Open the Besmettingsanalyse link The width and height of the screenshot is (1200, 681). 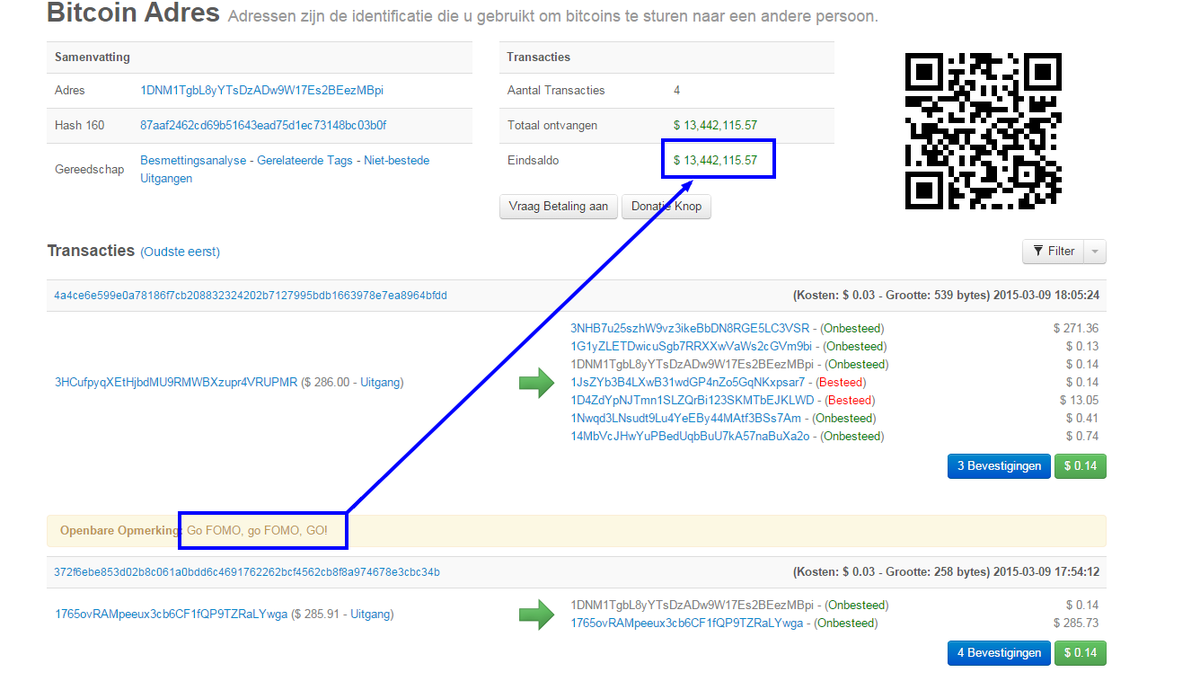click(193, 160)
